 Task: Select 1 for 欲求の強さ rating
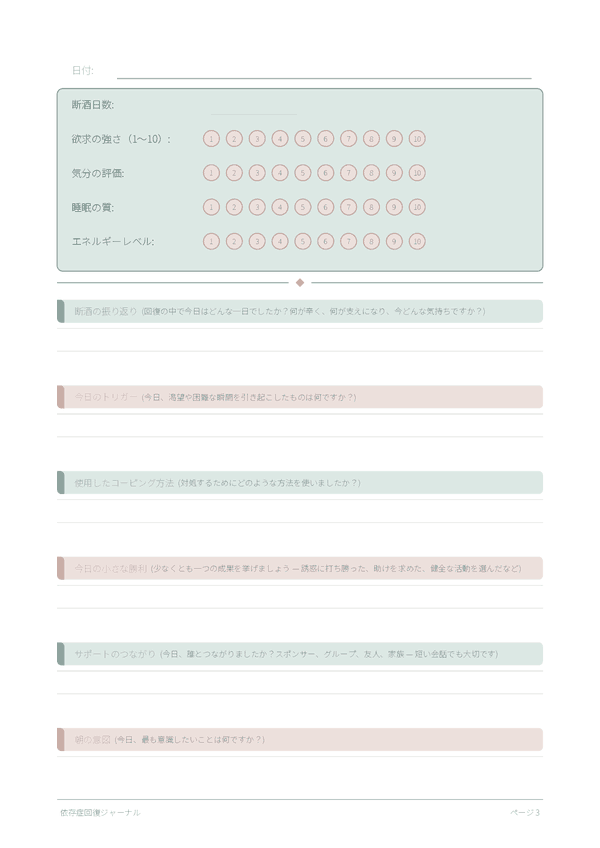pos(211,139)
